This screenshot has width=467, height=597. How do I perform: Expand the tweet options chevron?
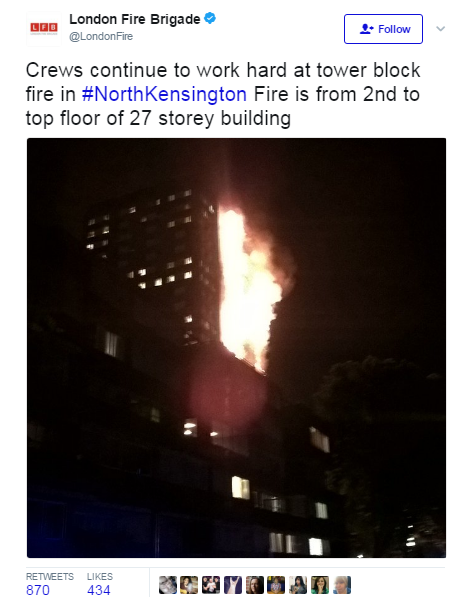point(440,29)
